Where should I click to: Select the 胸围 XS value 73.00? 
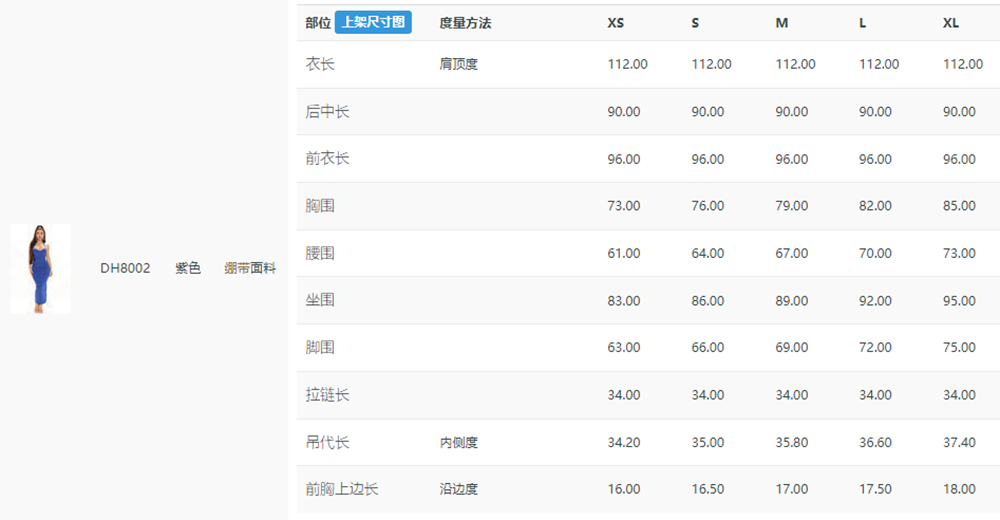[624, 206]
